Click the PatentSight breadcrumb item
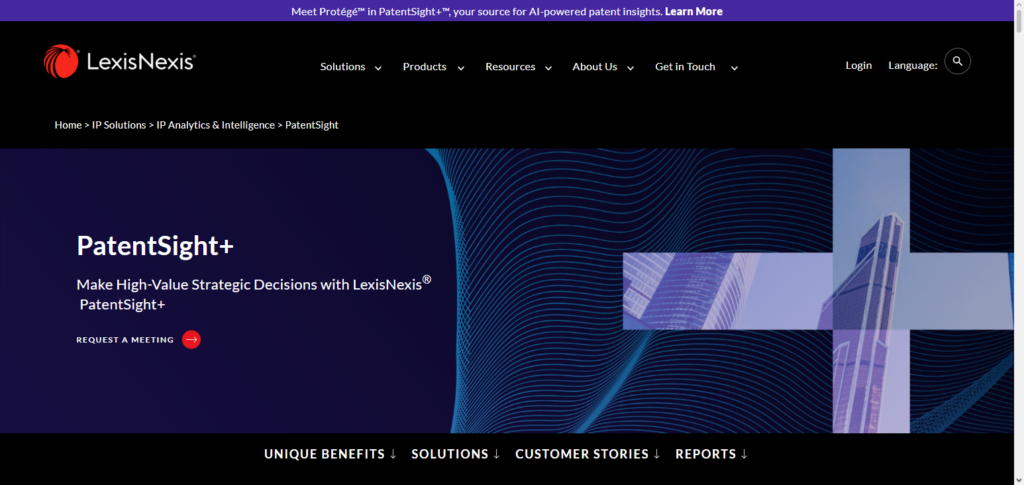Image resolution: width=1024 pixels, height=485 pixels. pyautogui.click(x=312, y=125)
